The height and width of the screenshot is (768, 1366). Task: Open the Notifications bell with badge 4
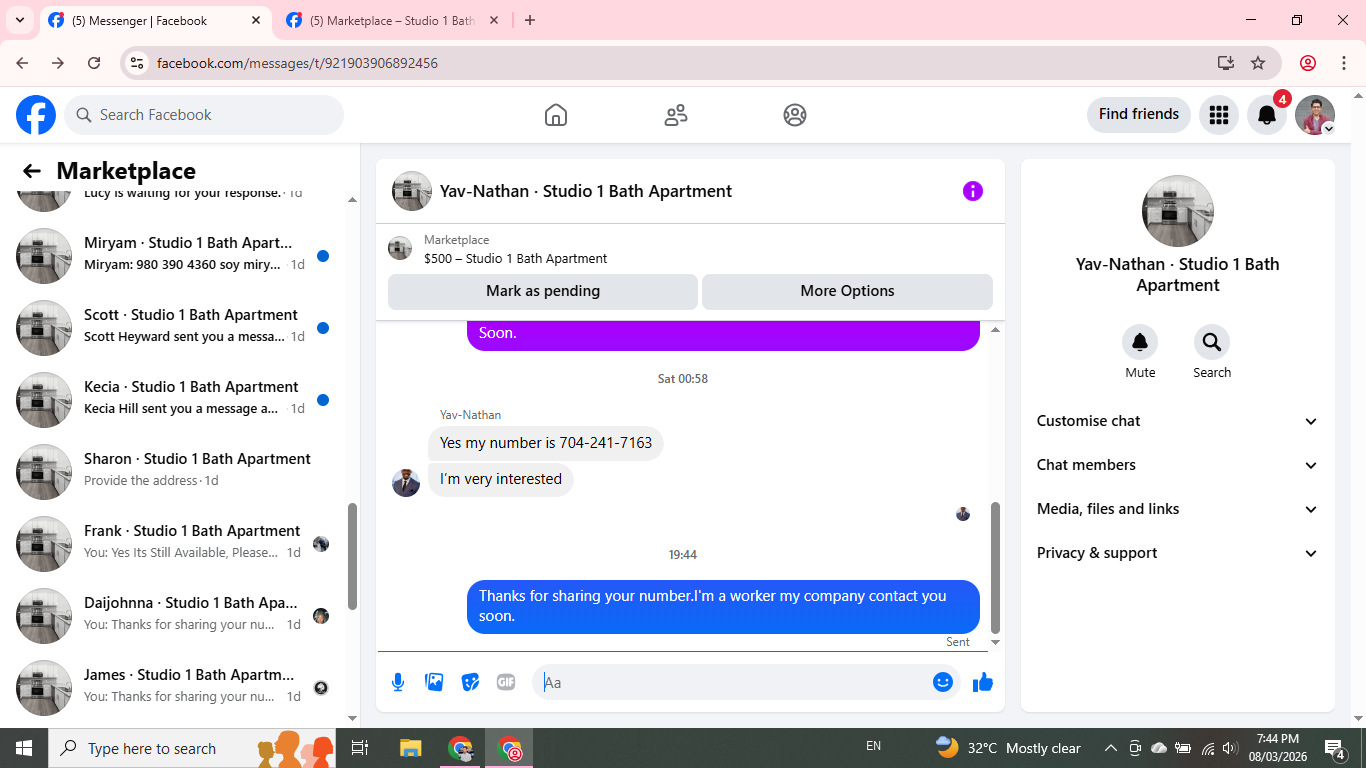[1267, 115]
